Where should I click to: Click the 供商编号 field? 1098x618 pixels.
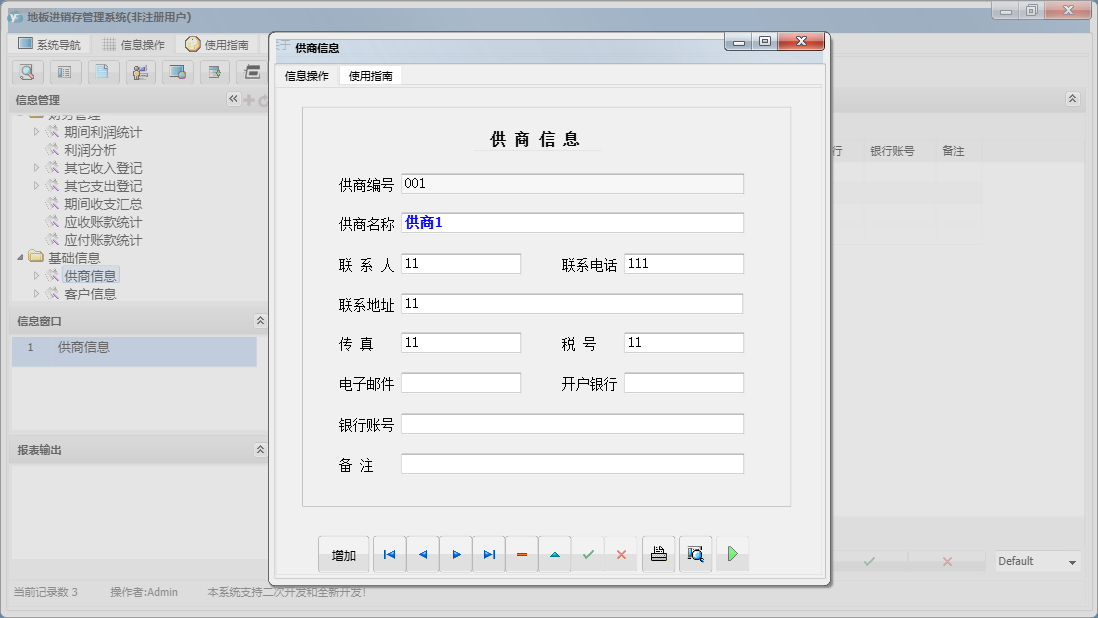(572, 183)
